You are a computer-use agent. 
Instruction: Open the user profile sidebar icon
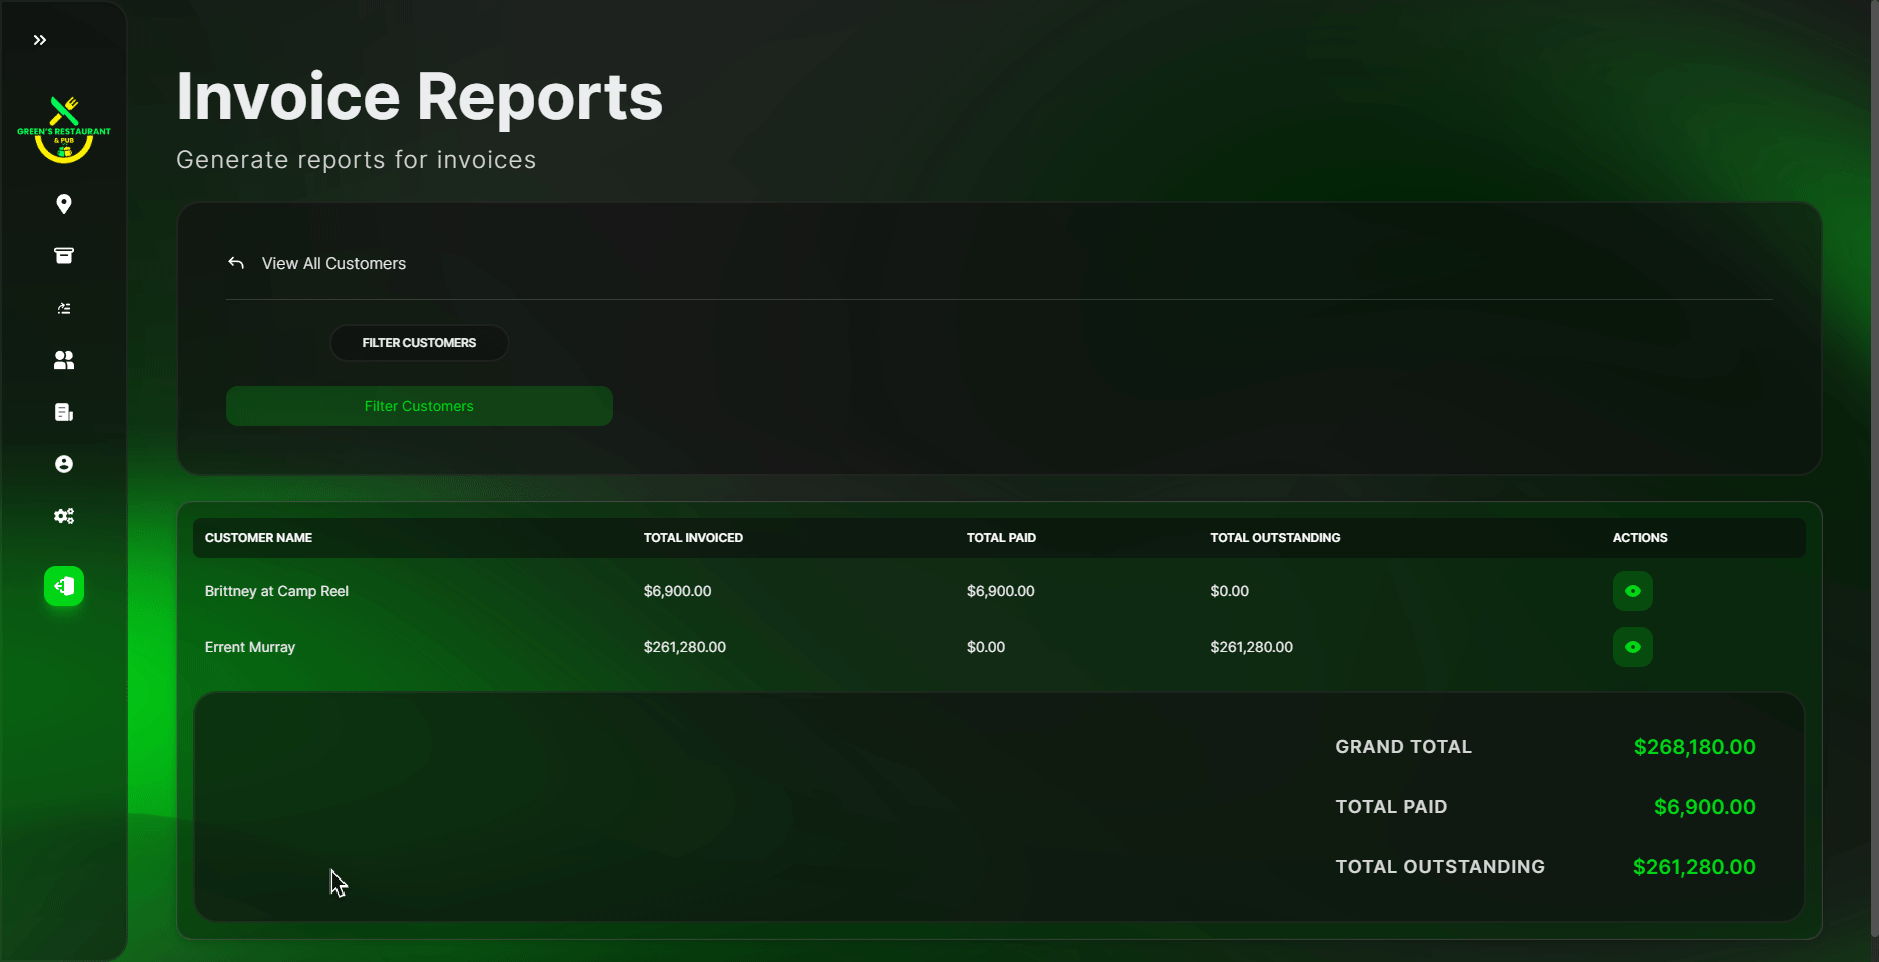[x=64, y=464]
